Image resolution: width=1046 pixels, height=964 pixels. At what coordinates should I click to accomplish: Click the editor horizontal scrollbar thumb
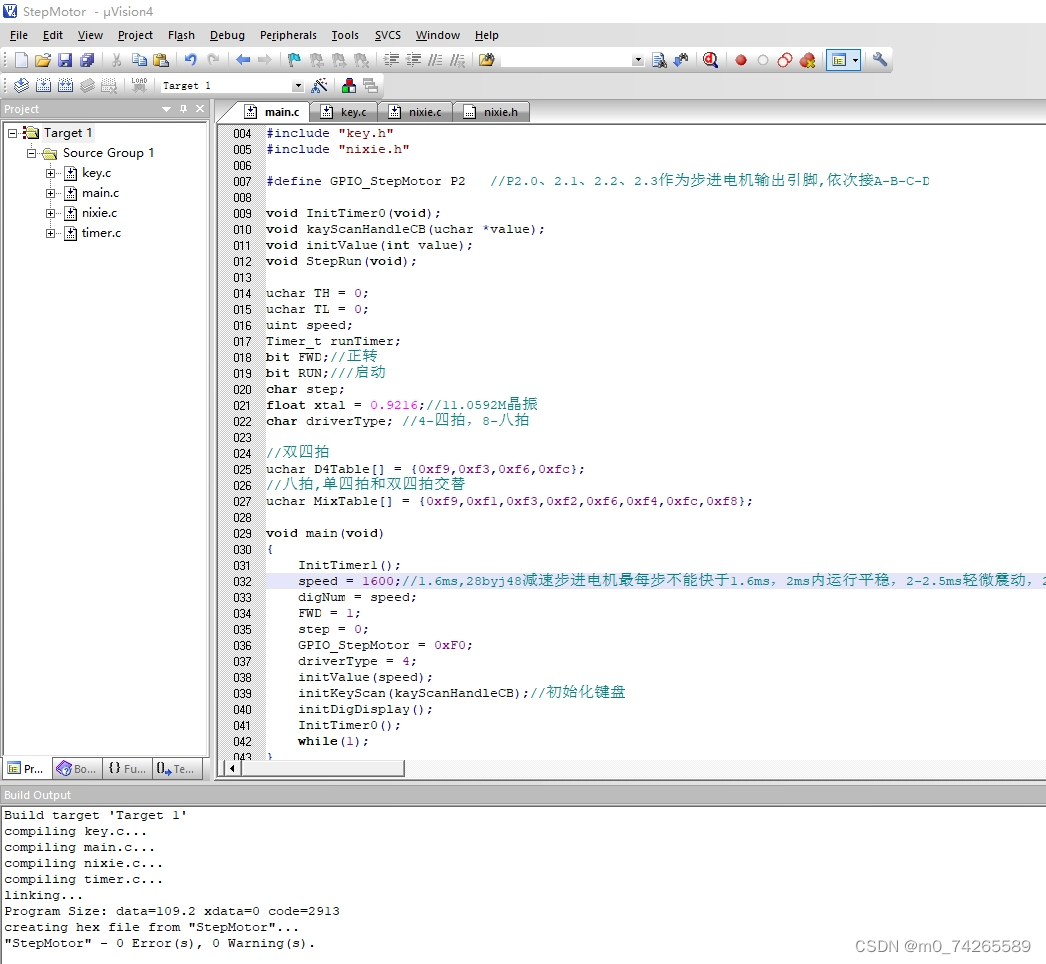tap(323, 769)
